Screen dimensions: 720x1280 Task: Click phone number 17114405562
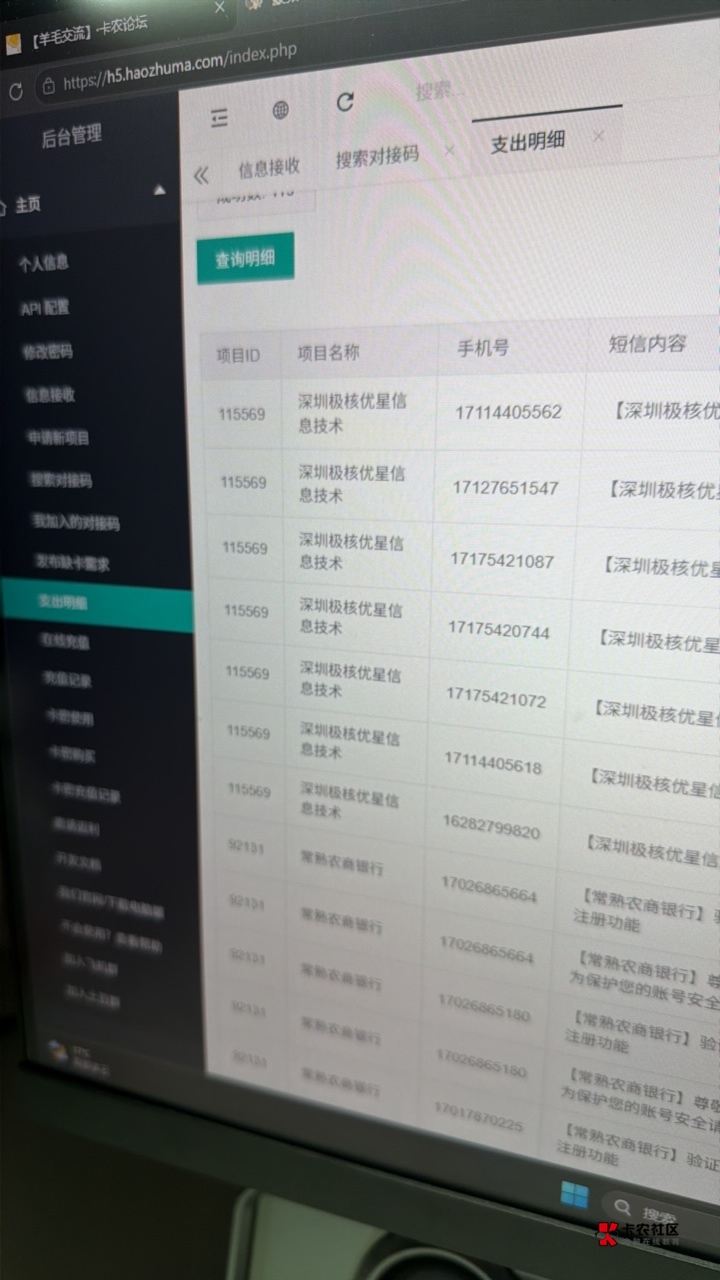(x=508, y=412)
